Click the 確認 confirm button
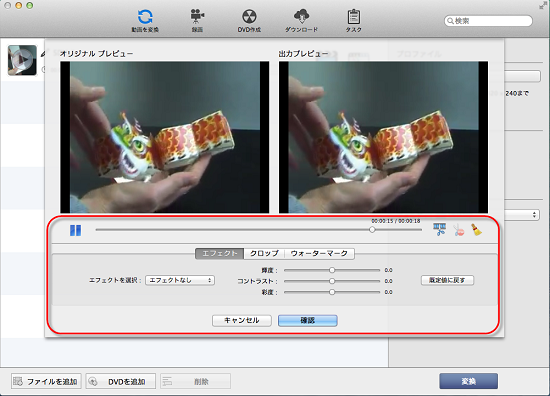 pos(308,320)
